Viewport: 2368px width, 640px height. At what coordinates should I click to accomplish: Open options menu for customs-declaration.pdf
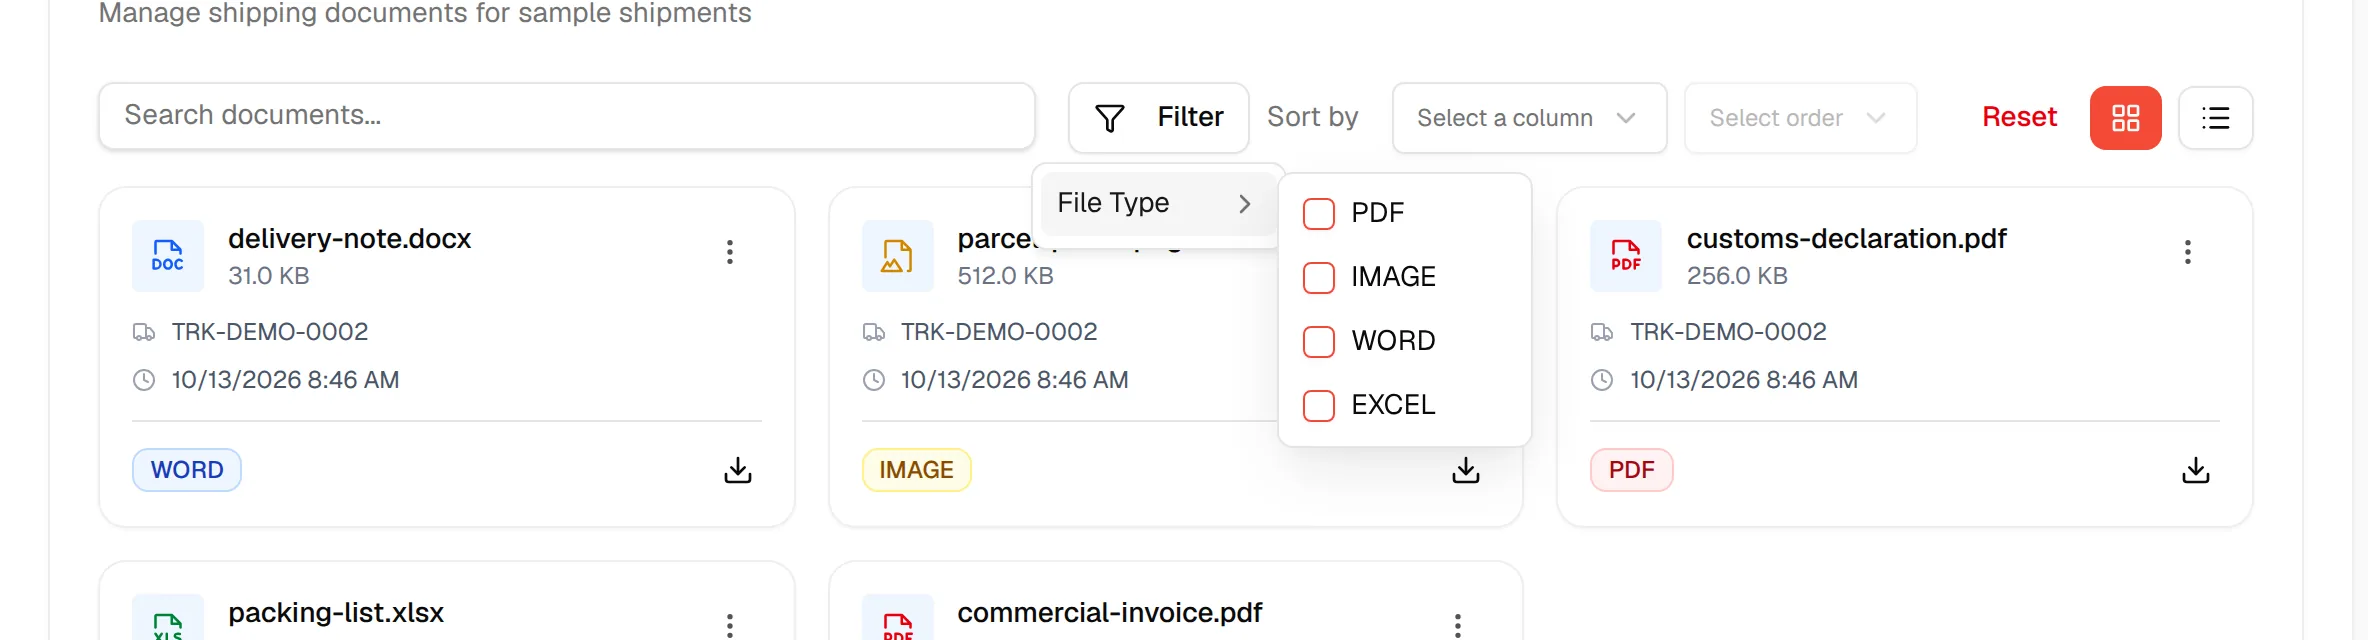coord(2188,252)
